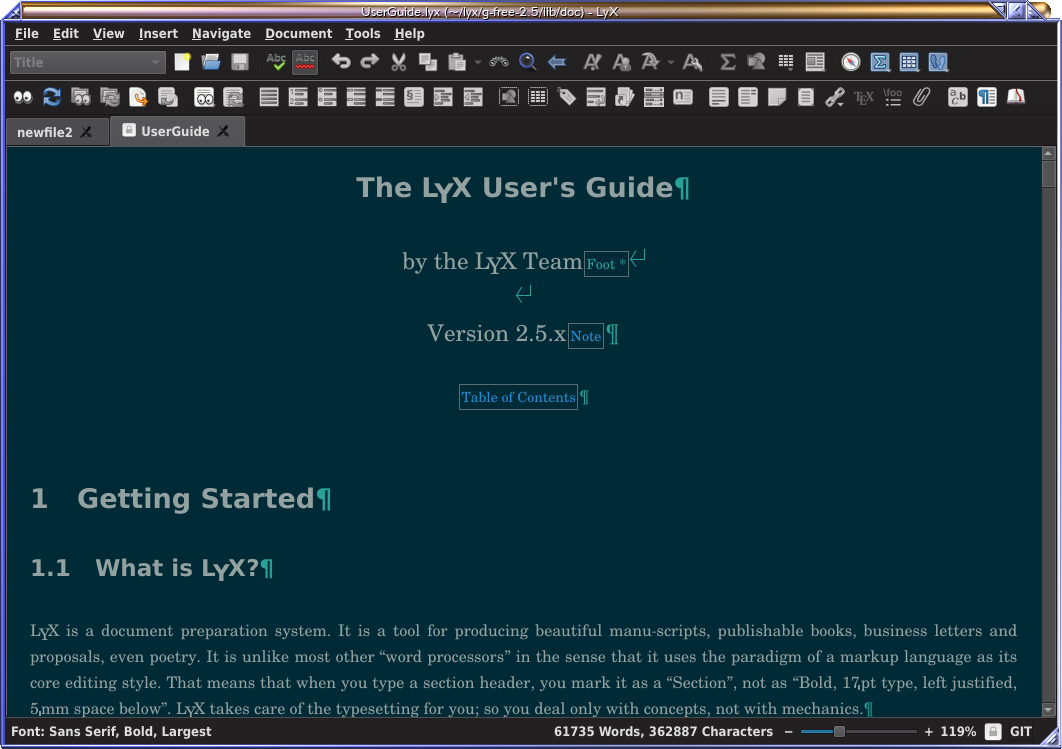The width and height of the screenshot is (1062, 749).
Task: Click the Undo arrow icon
Action: [341, 62]
